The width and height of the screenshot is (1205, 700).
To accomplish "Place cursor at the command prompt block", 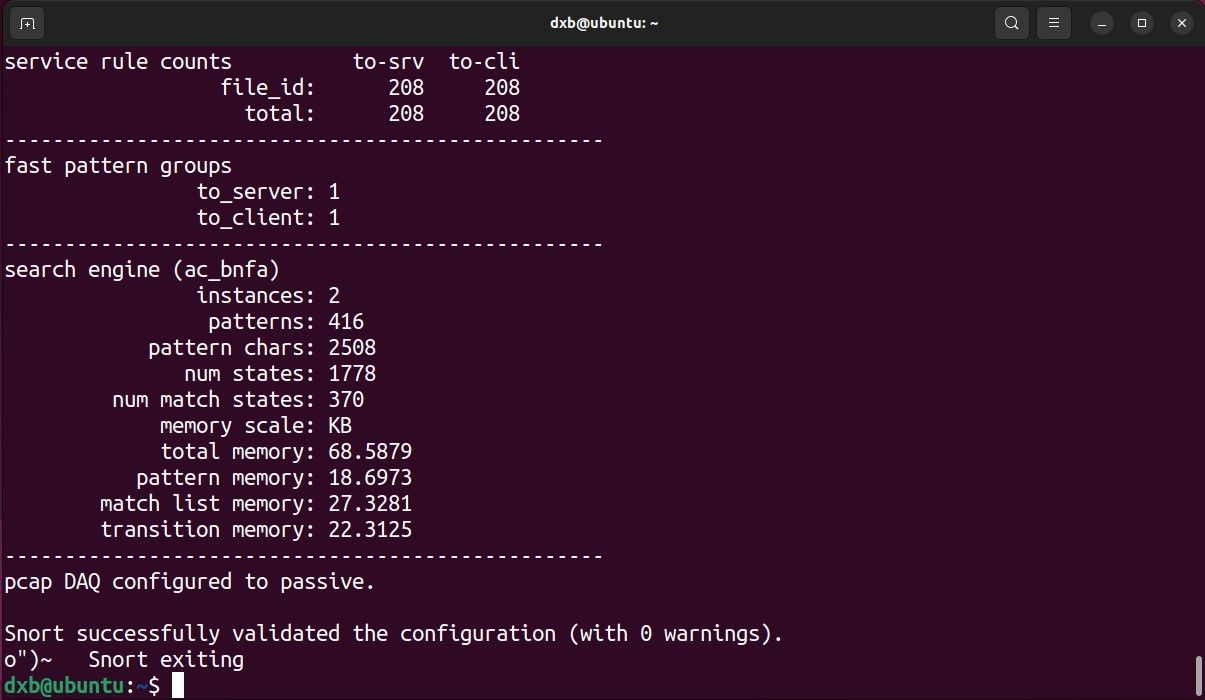I will [x=178, y=686].
